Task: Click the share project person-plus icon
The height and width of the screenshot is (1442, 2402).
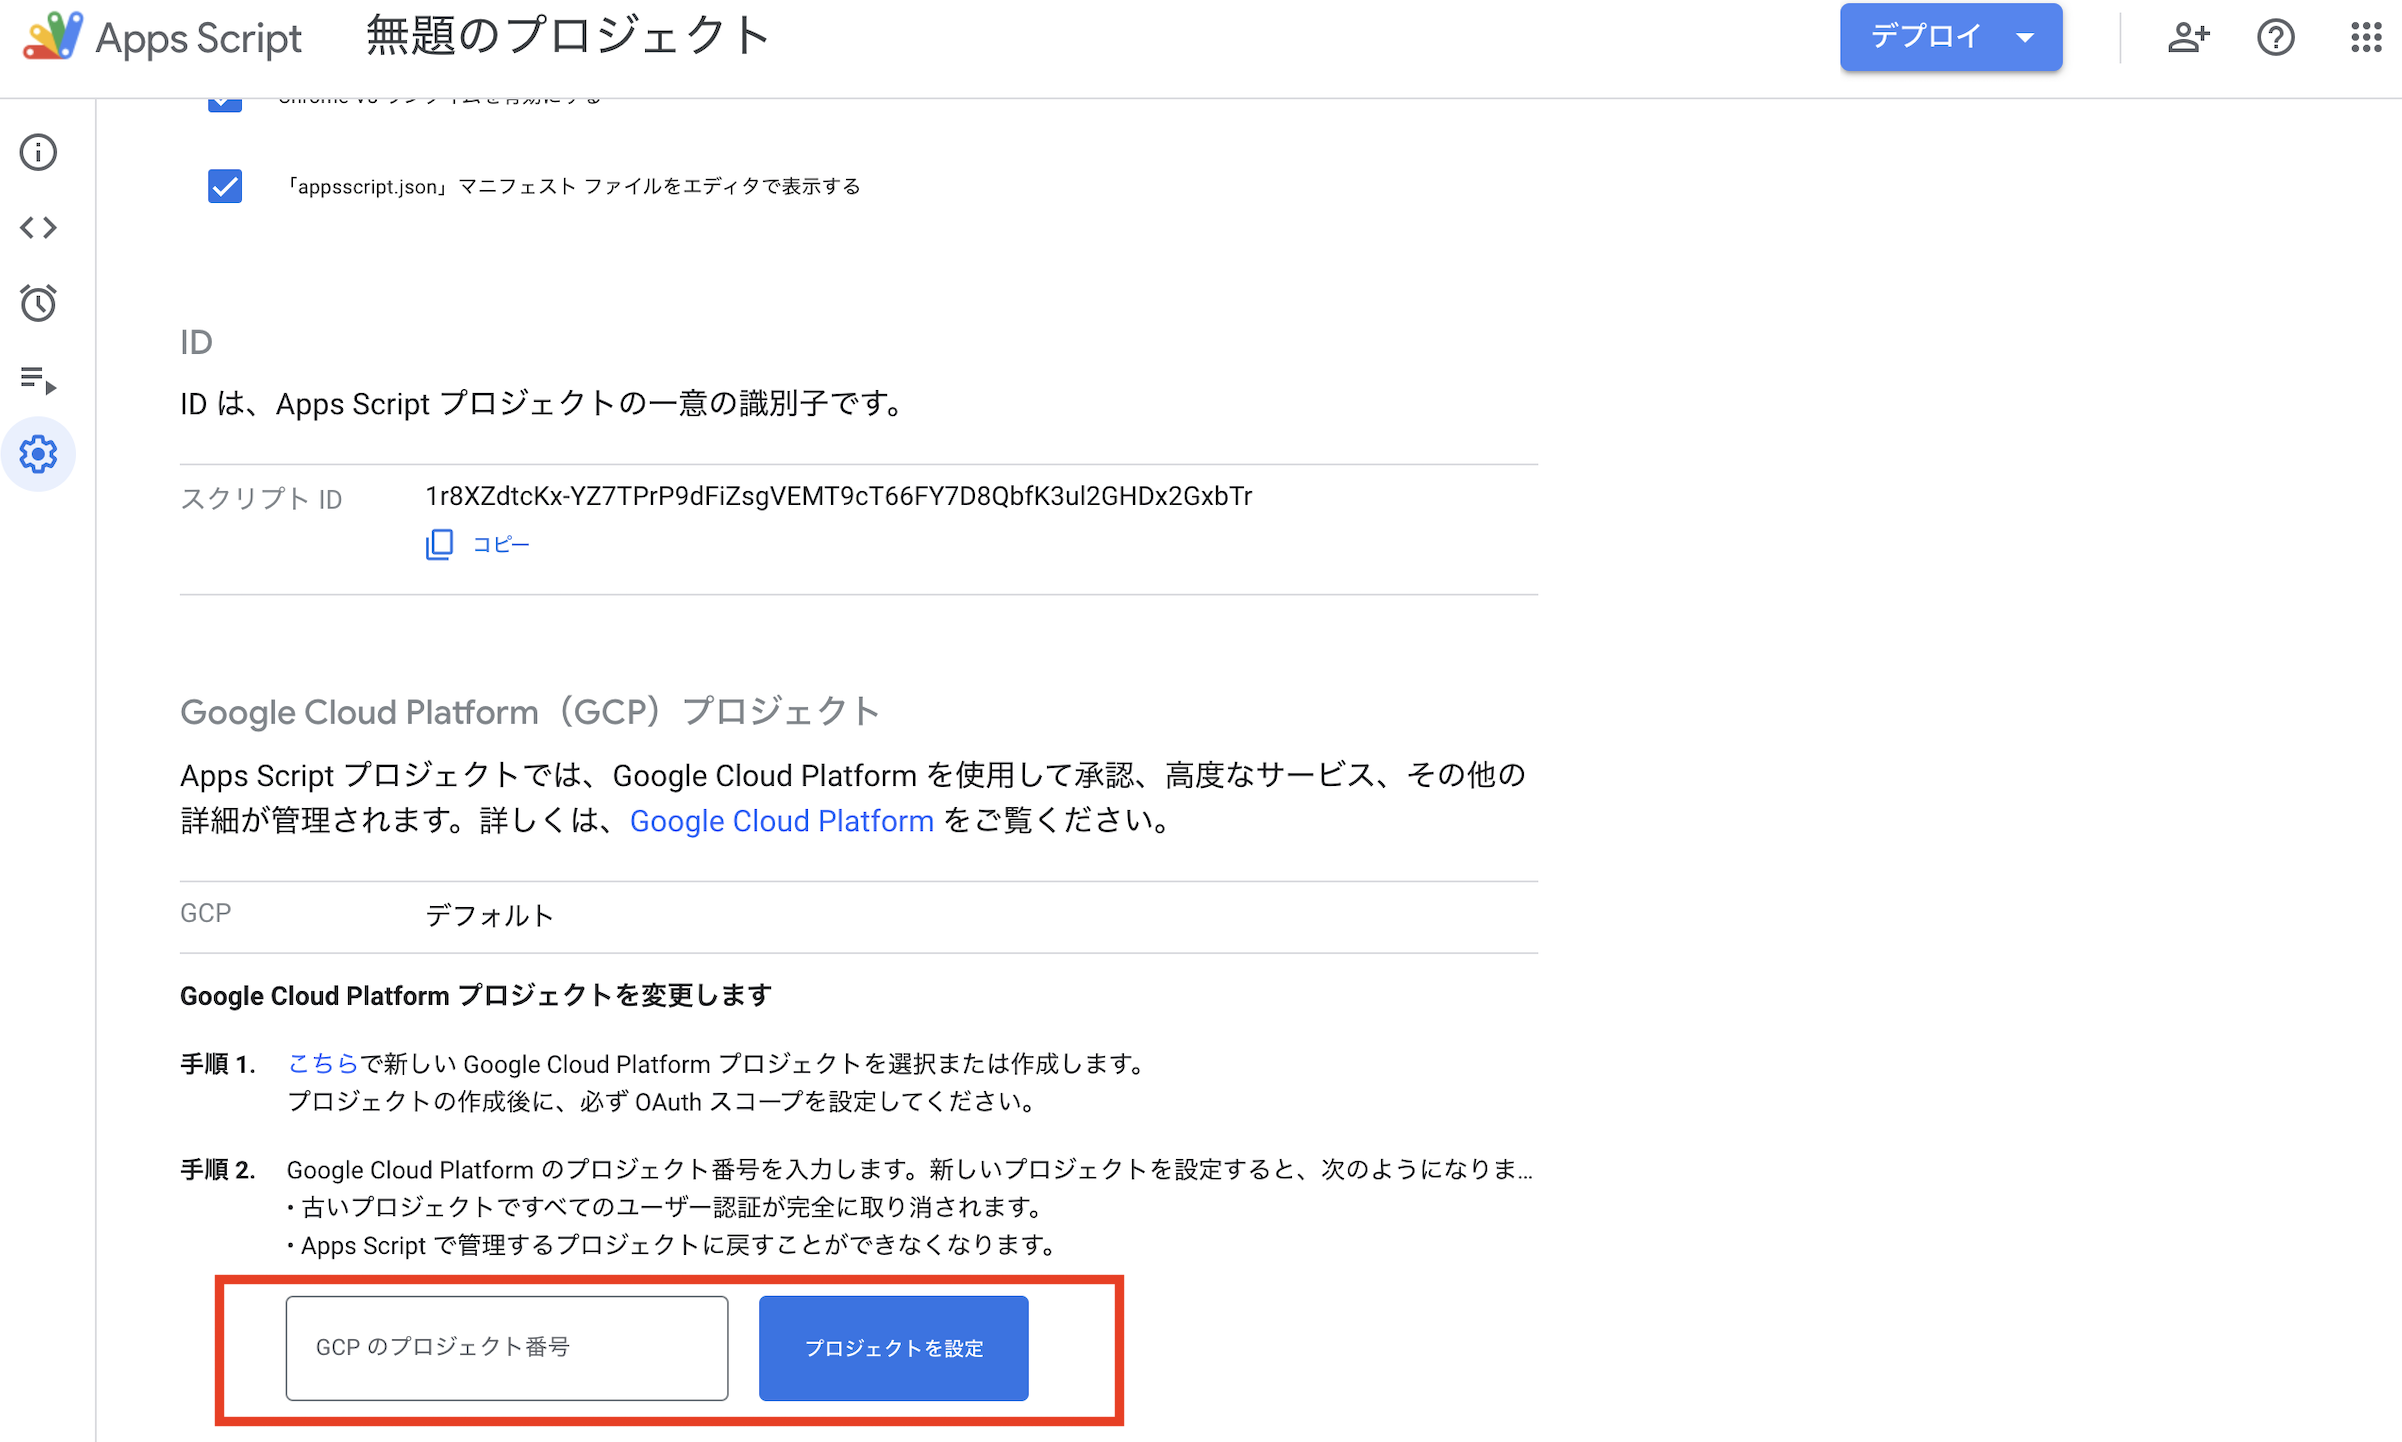Action: click(2187, 38)
